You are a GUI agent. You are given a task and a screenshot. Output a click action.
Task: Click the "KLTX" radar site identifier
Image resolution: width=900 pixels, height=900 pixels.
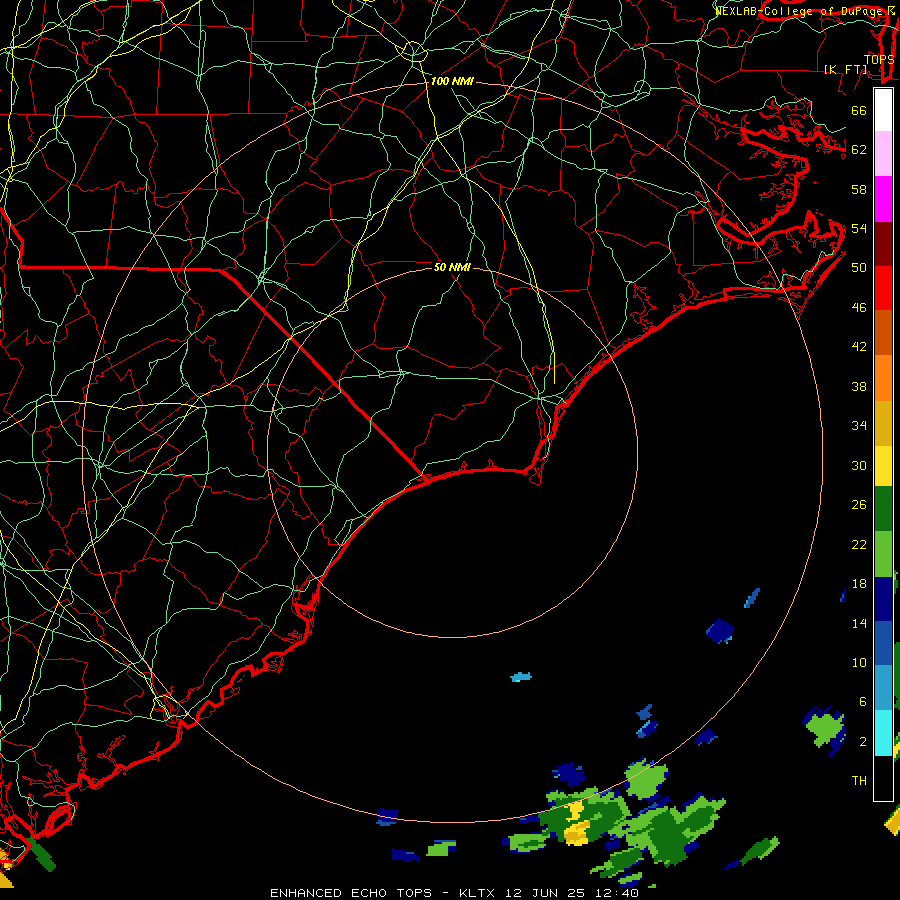click(478, 893)
